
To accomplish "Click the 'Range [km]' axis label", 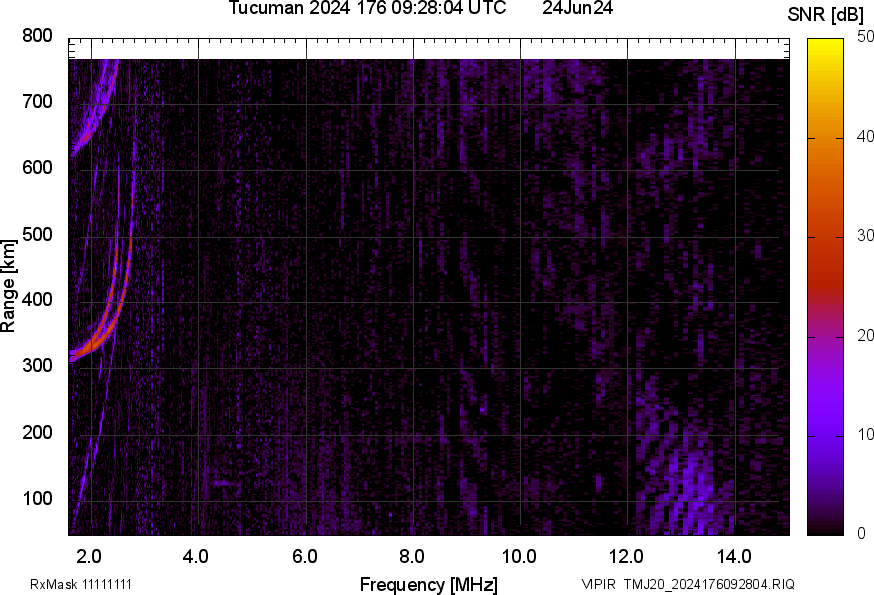I will 8,286.
